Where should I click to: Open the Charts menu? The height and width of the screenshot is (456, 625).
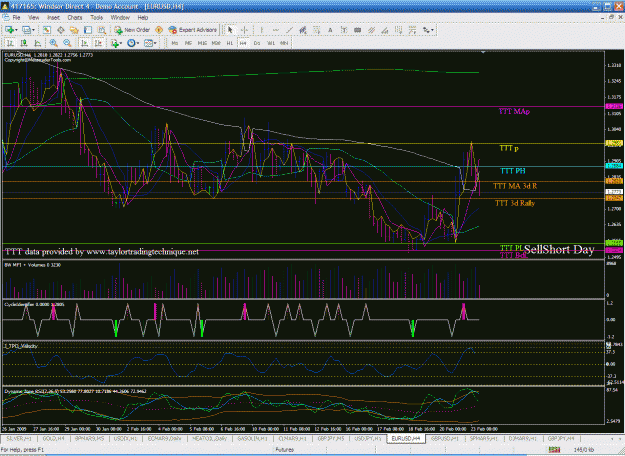coord(75,18)
